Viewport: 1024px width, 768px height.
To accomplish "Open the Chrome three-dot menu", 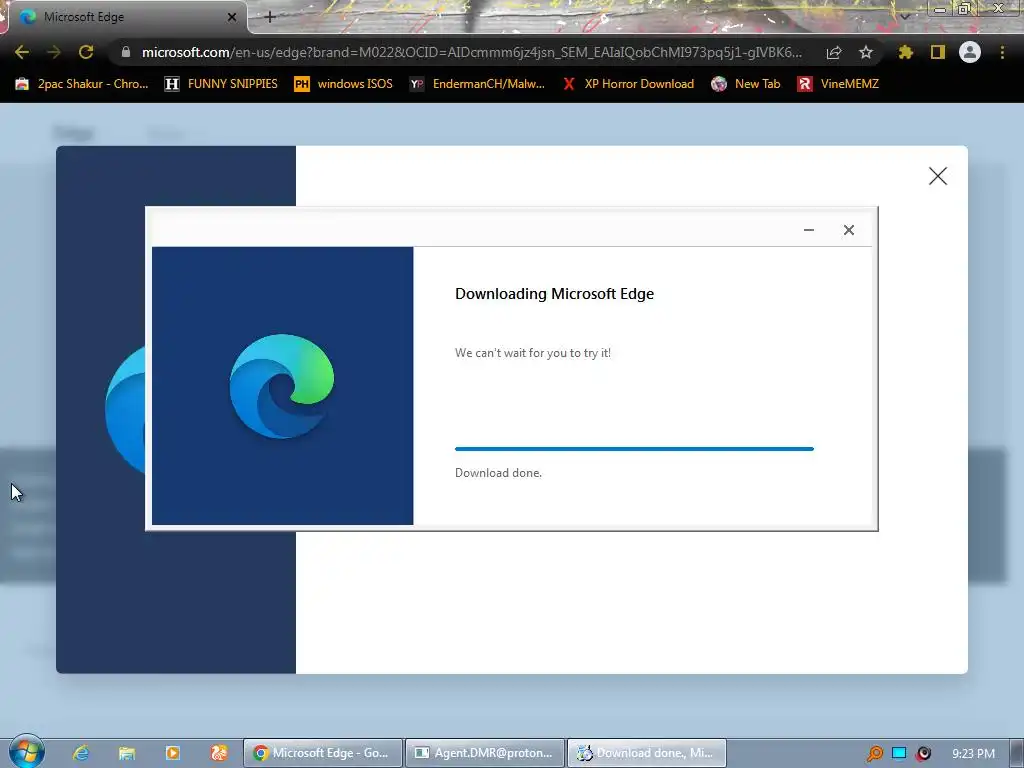I will coord(1002,52).
